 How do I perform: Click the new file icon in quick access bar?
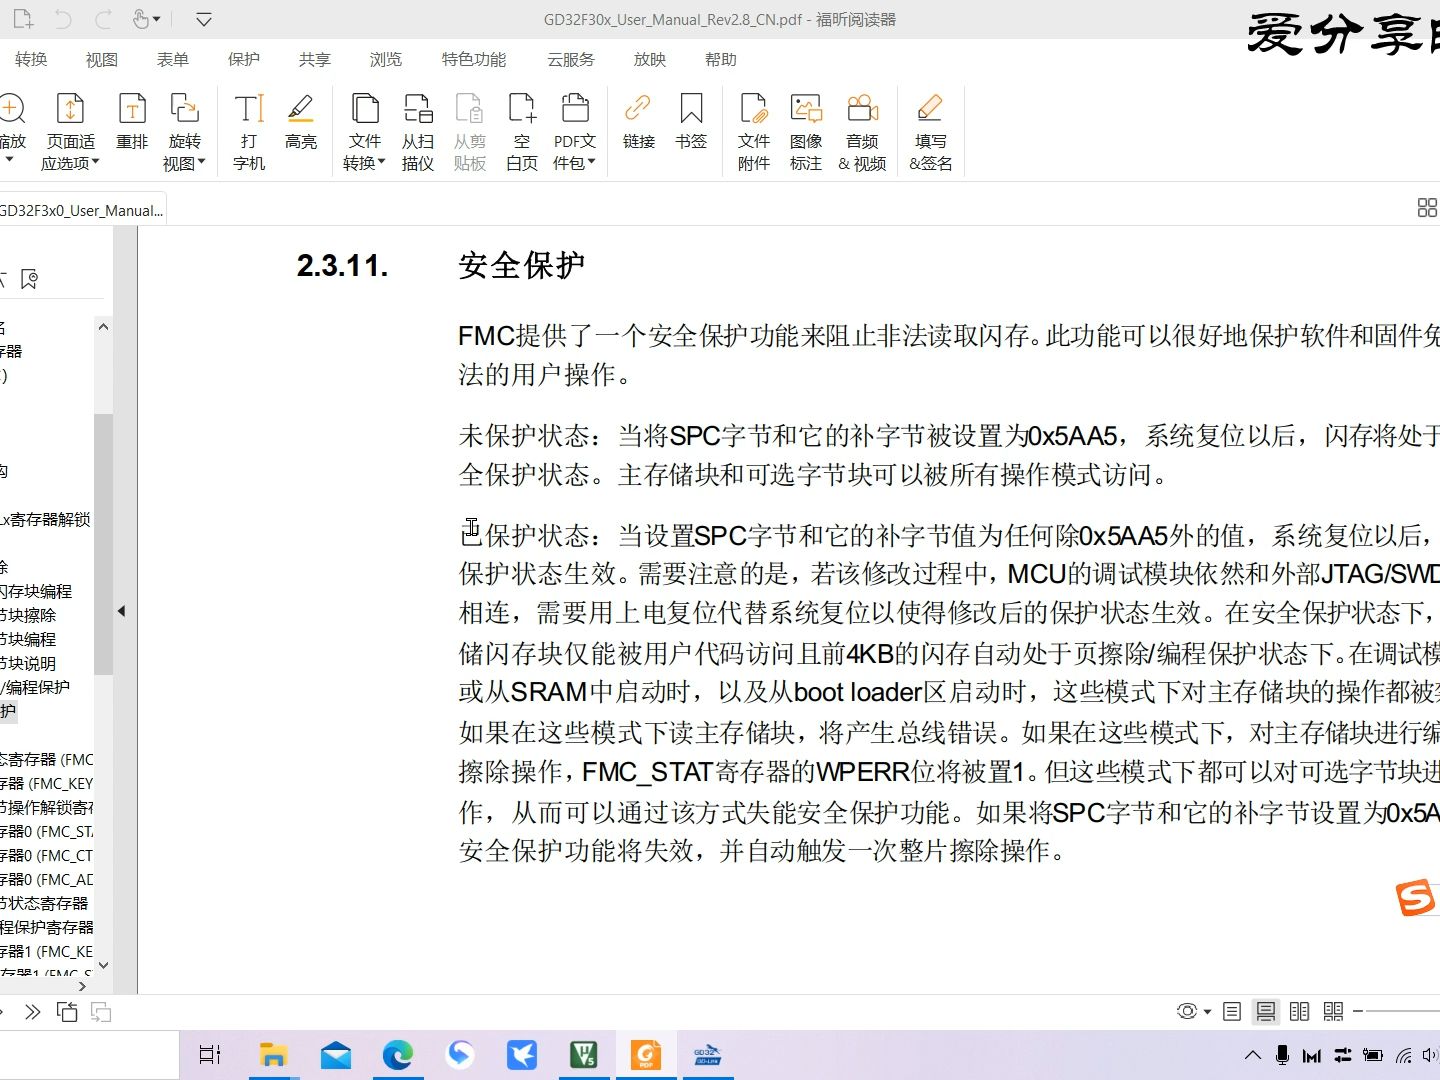pos(23,19)
